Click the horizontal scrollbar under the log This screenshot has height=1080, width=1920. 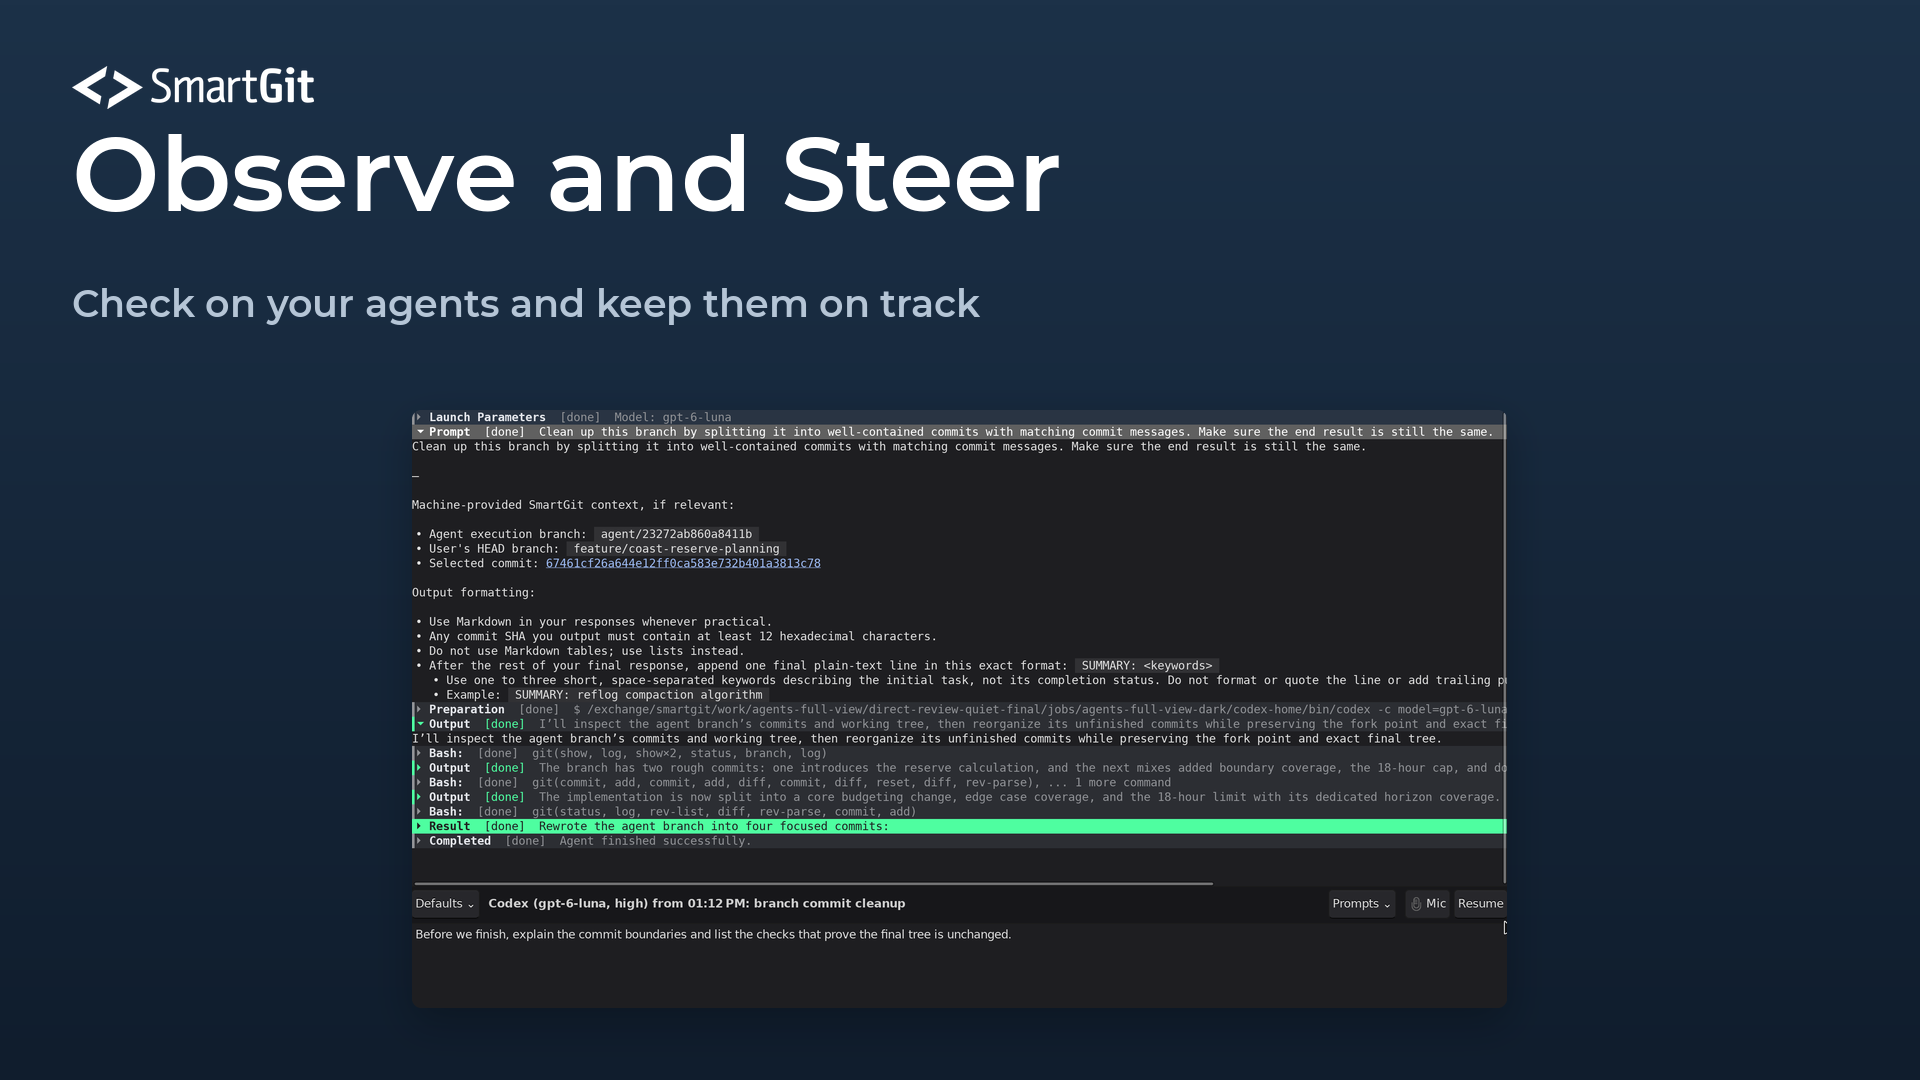pyautogui.click(x=813, y=883)
